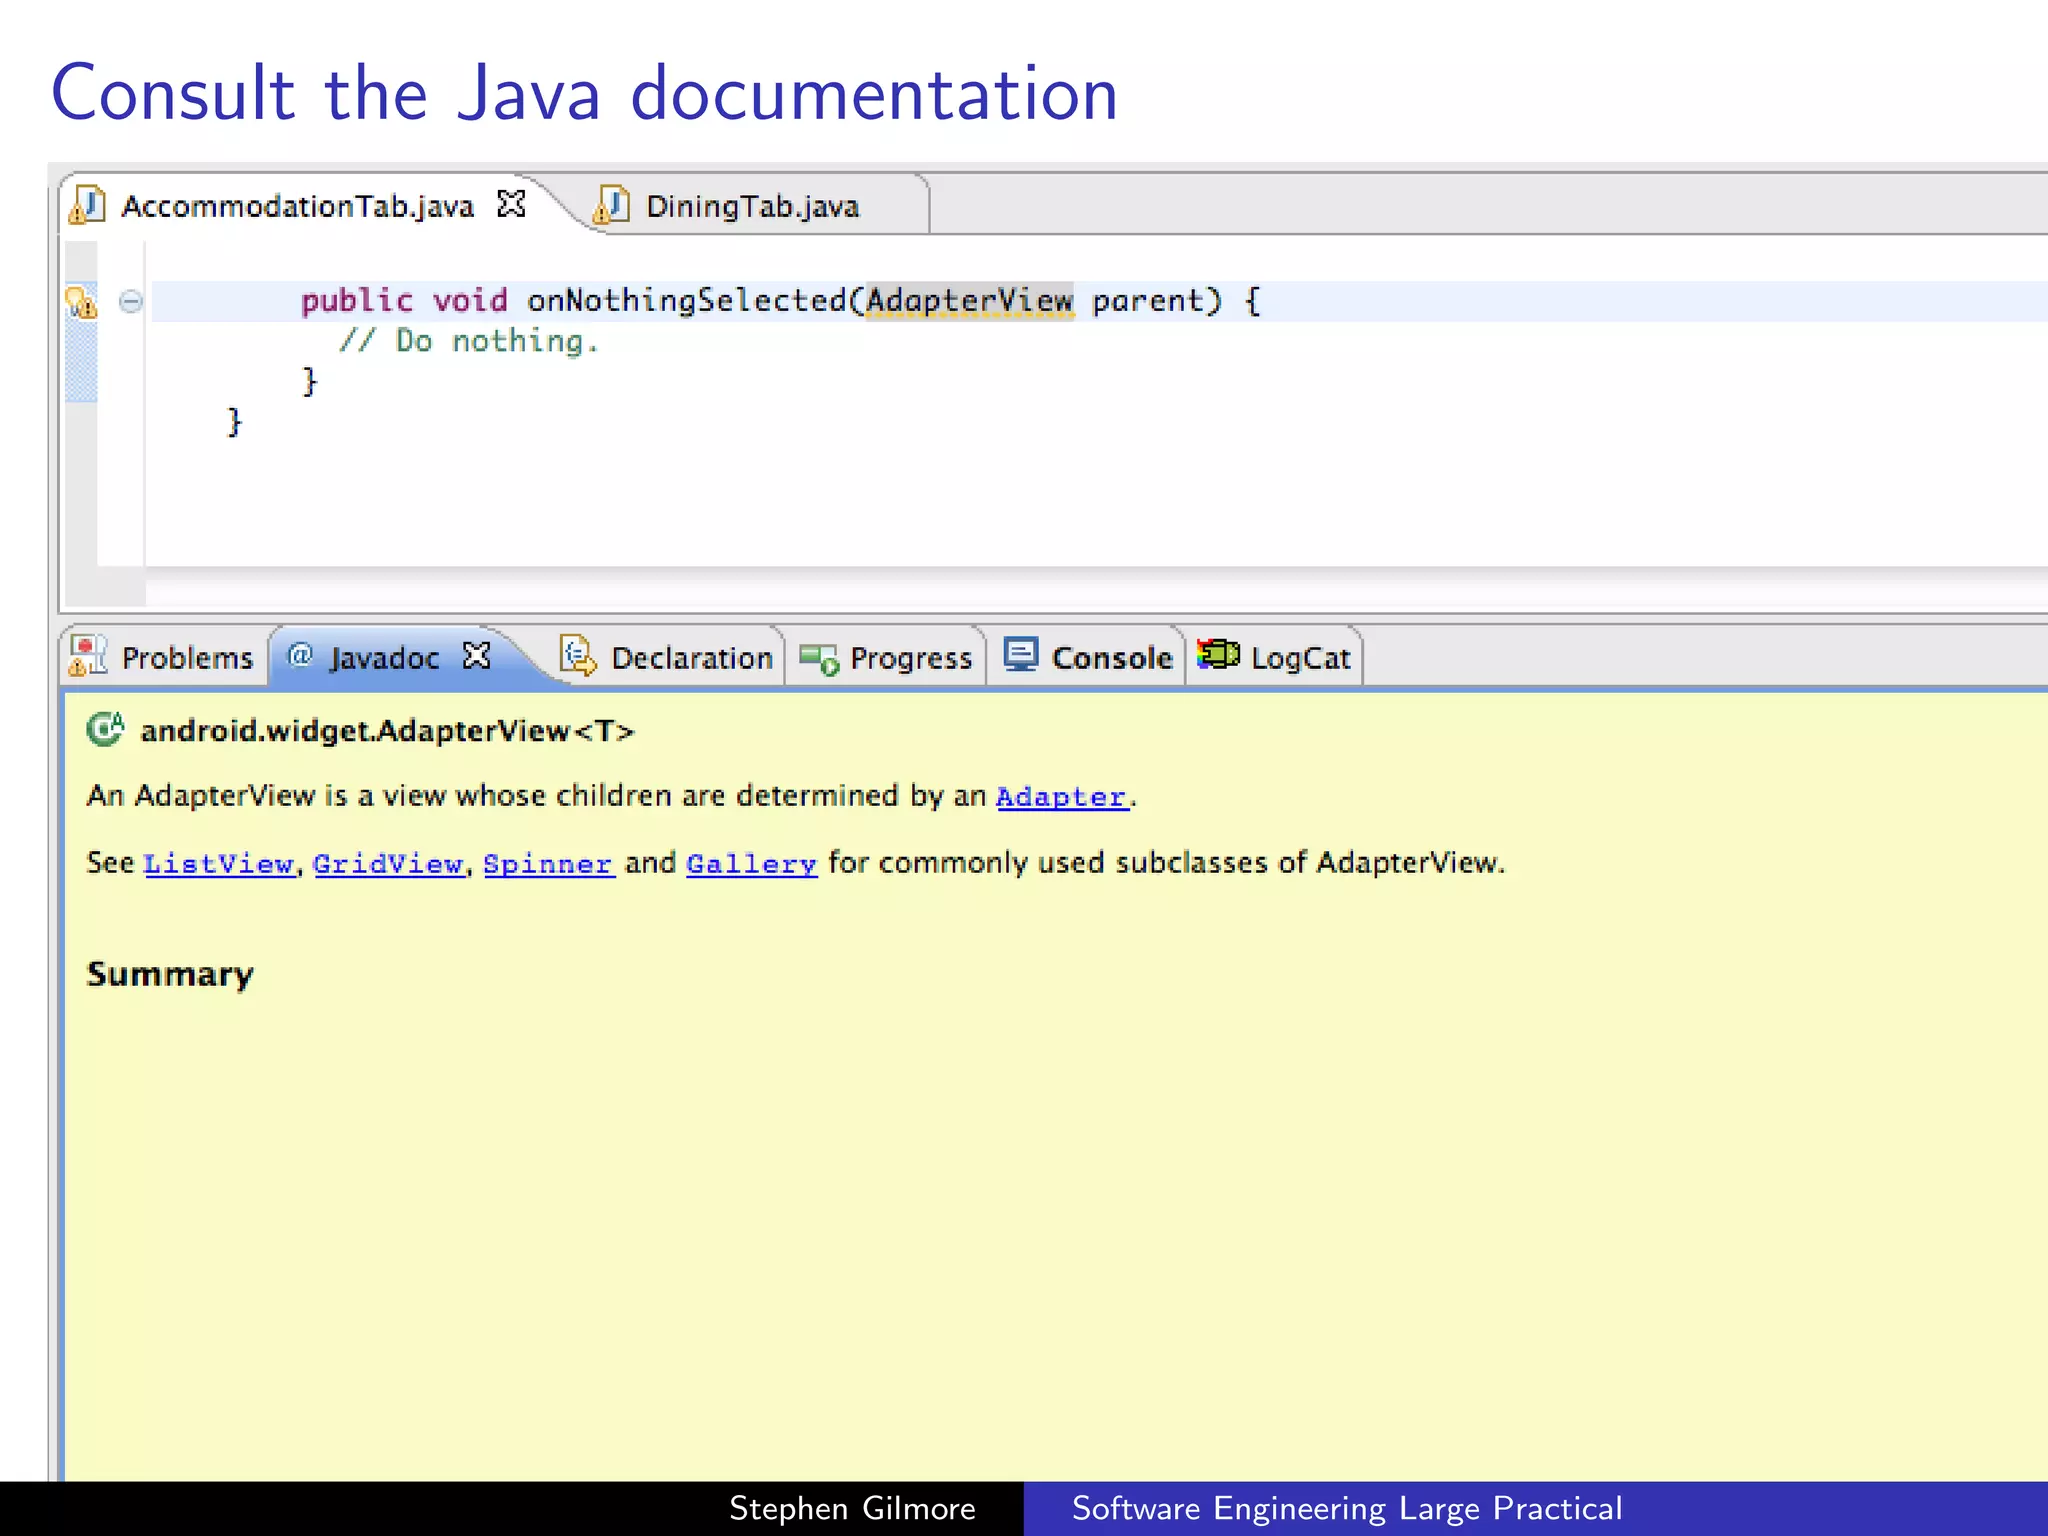This screenshot has height=1536, width=2048.
Task: Open the Gallery documentation link
Action: (752, 864)
